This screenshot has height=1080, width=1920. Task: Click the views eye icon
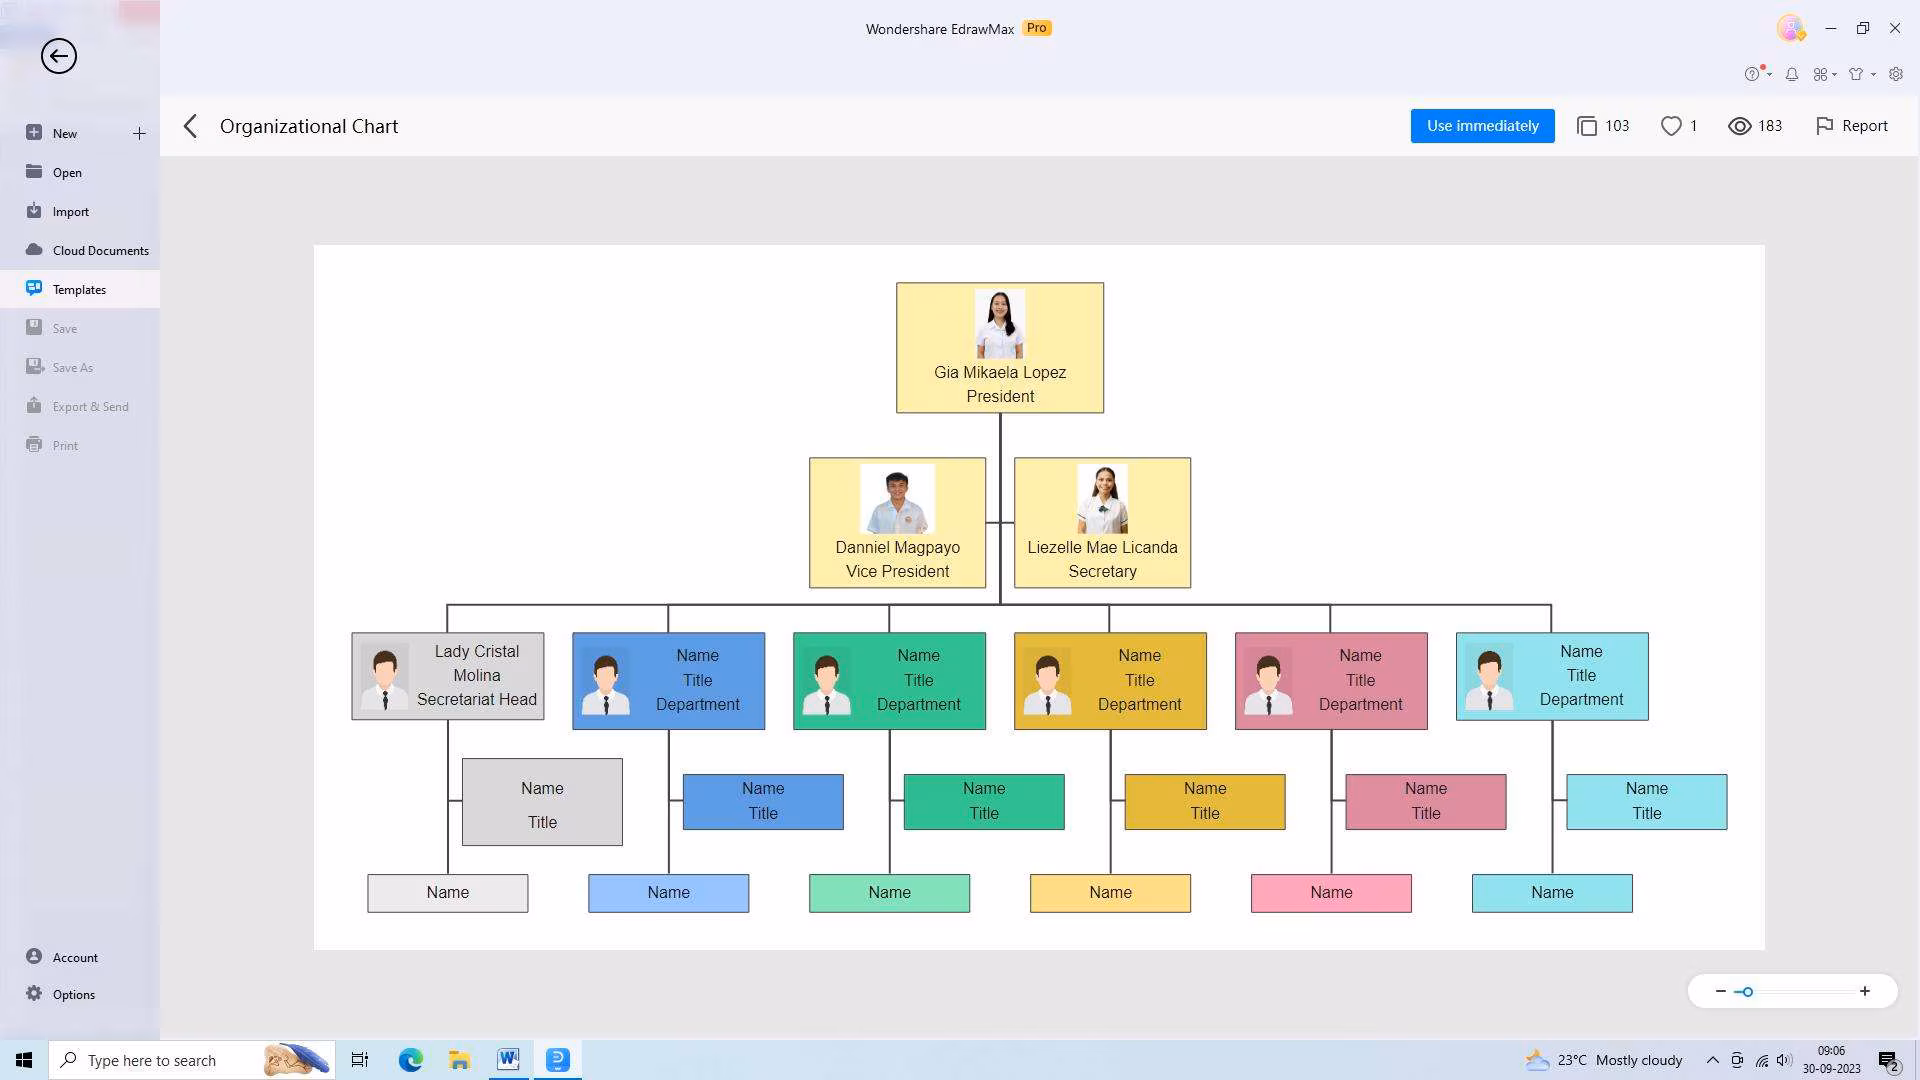click(x=1739, y=126)
